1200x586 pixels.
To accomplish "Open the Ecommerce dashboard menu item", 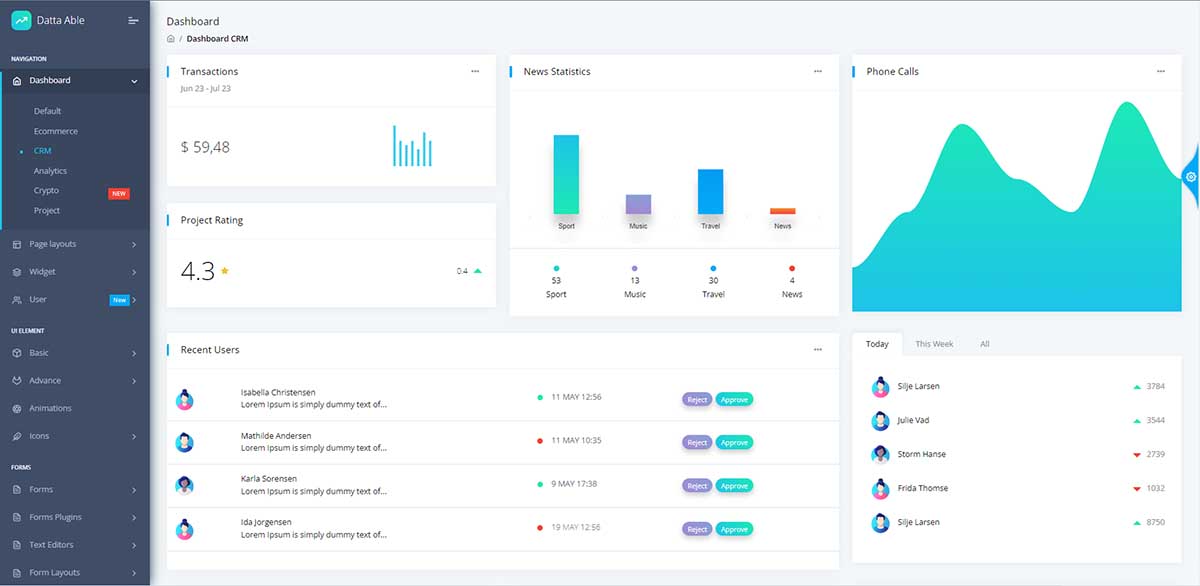I will 56,131.
